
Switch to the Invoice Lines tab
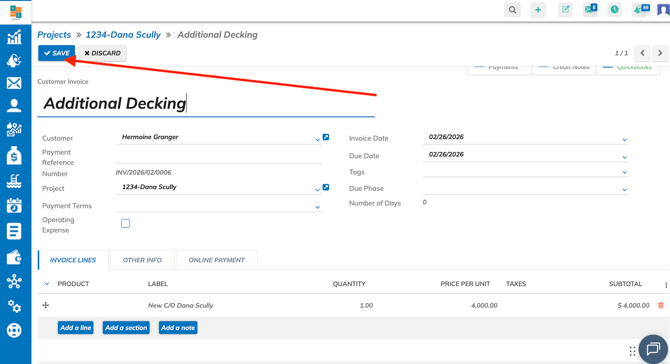pos(73,260)
